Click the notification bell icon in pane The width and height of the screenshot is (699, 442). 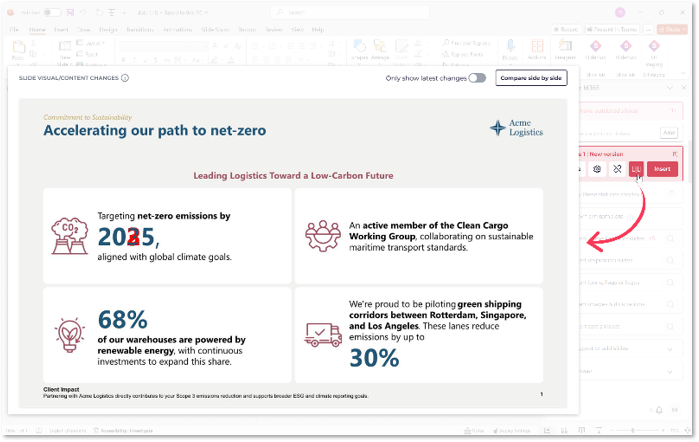coord(659,410)
